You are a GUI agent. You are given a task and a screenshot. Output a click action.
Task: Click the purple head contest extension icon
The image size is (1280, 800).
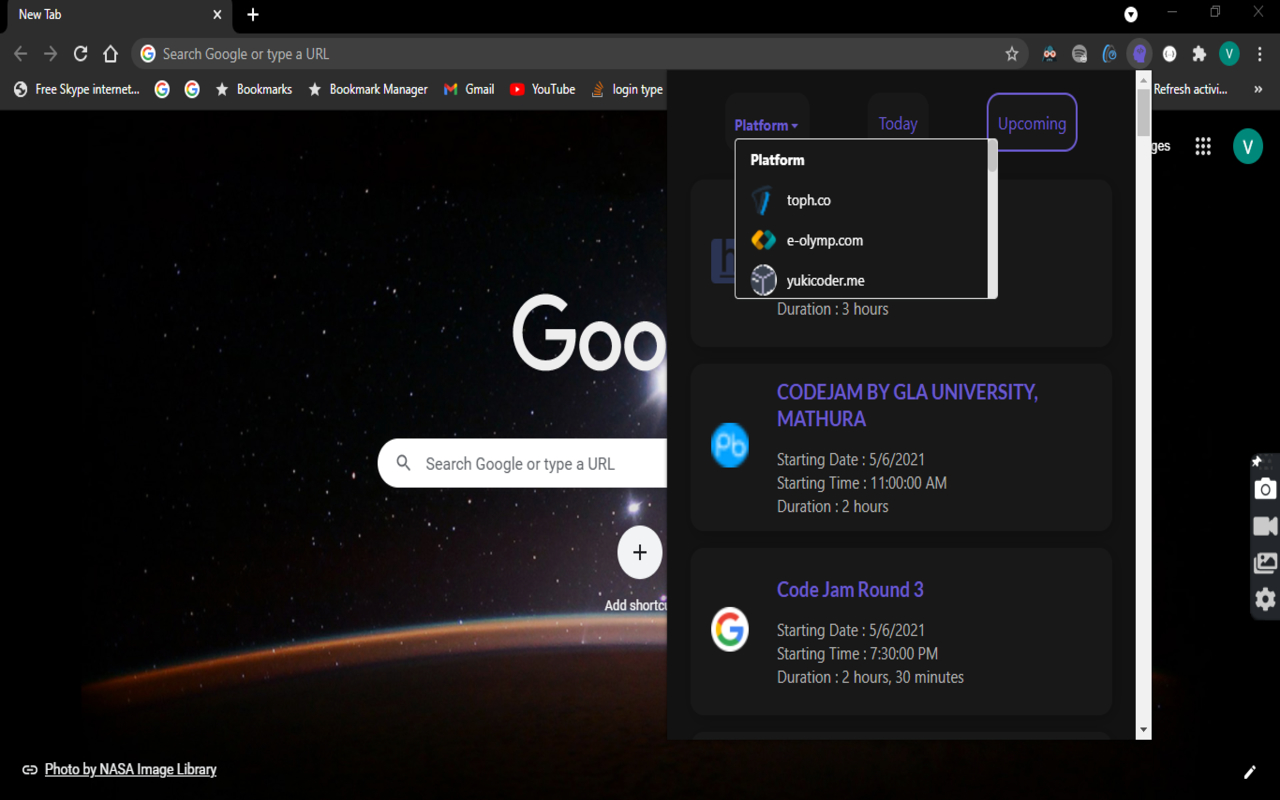click(1139, 54)
